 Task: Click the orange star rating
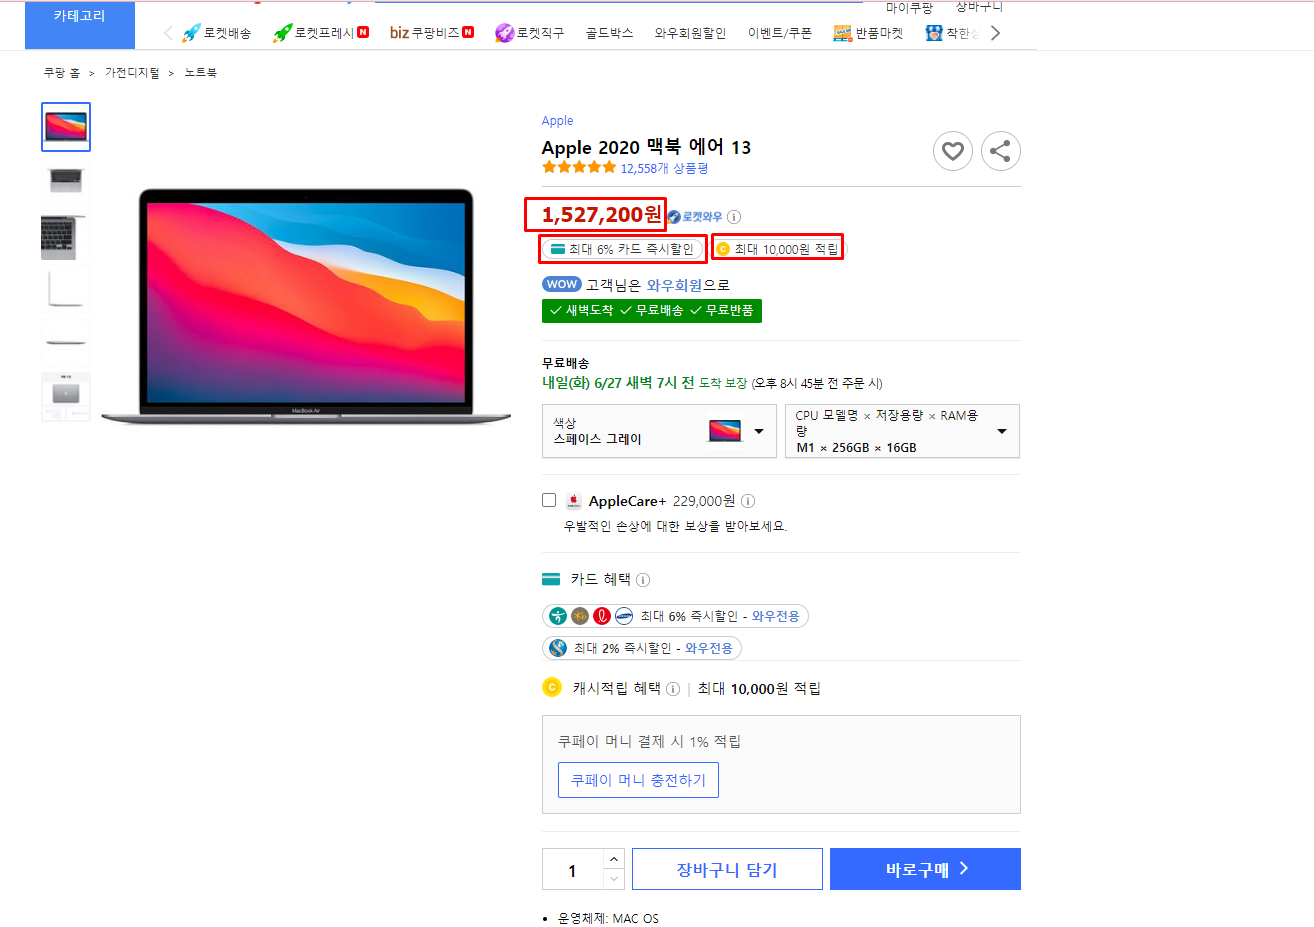(579, 168)
